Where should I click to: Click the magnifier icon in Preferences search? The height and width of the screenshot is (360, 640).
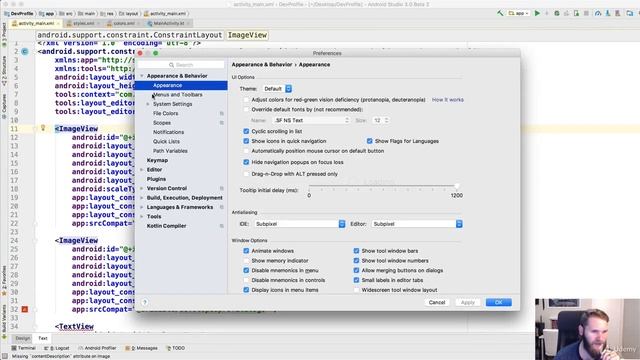coord(171,65)
